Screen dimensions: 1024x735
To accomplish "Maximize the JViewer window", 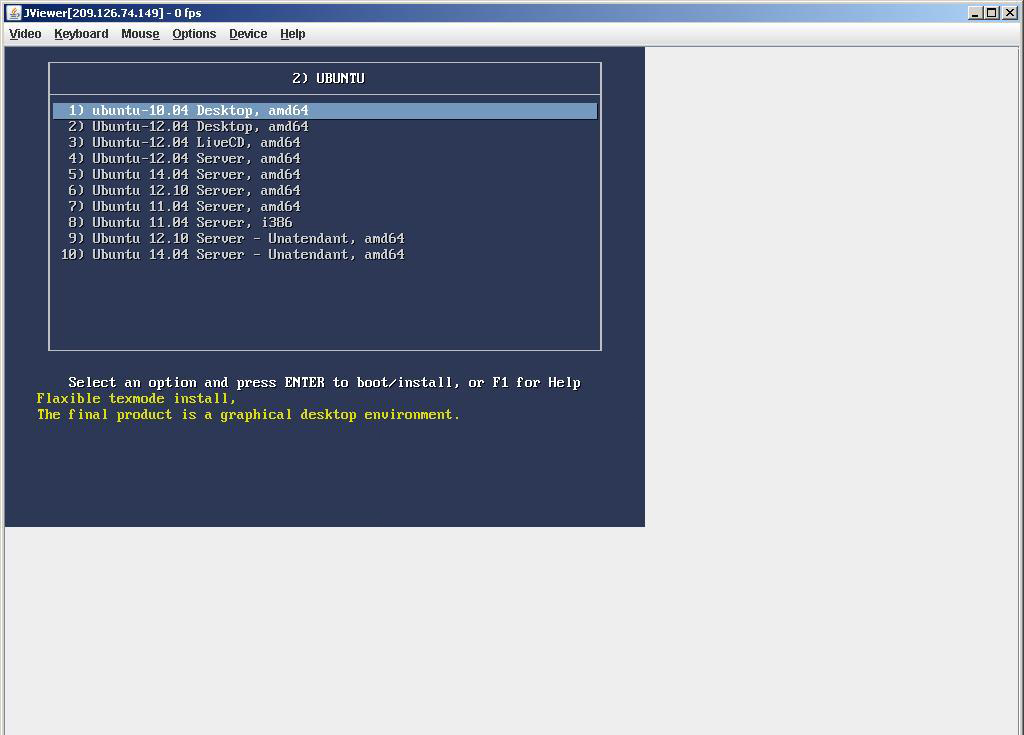I will 992,13.
